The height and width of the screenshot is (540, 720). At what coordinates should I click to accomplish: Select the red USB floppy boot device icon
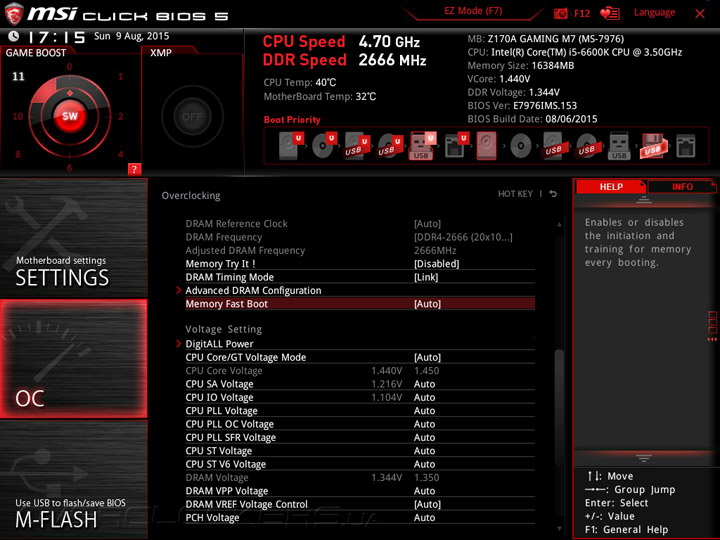[x=652, y=146]
